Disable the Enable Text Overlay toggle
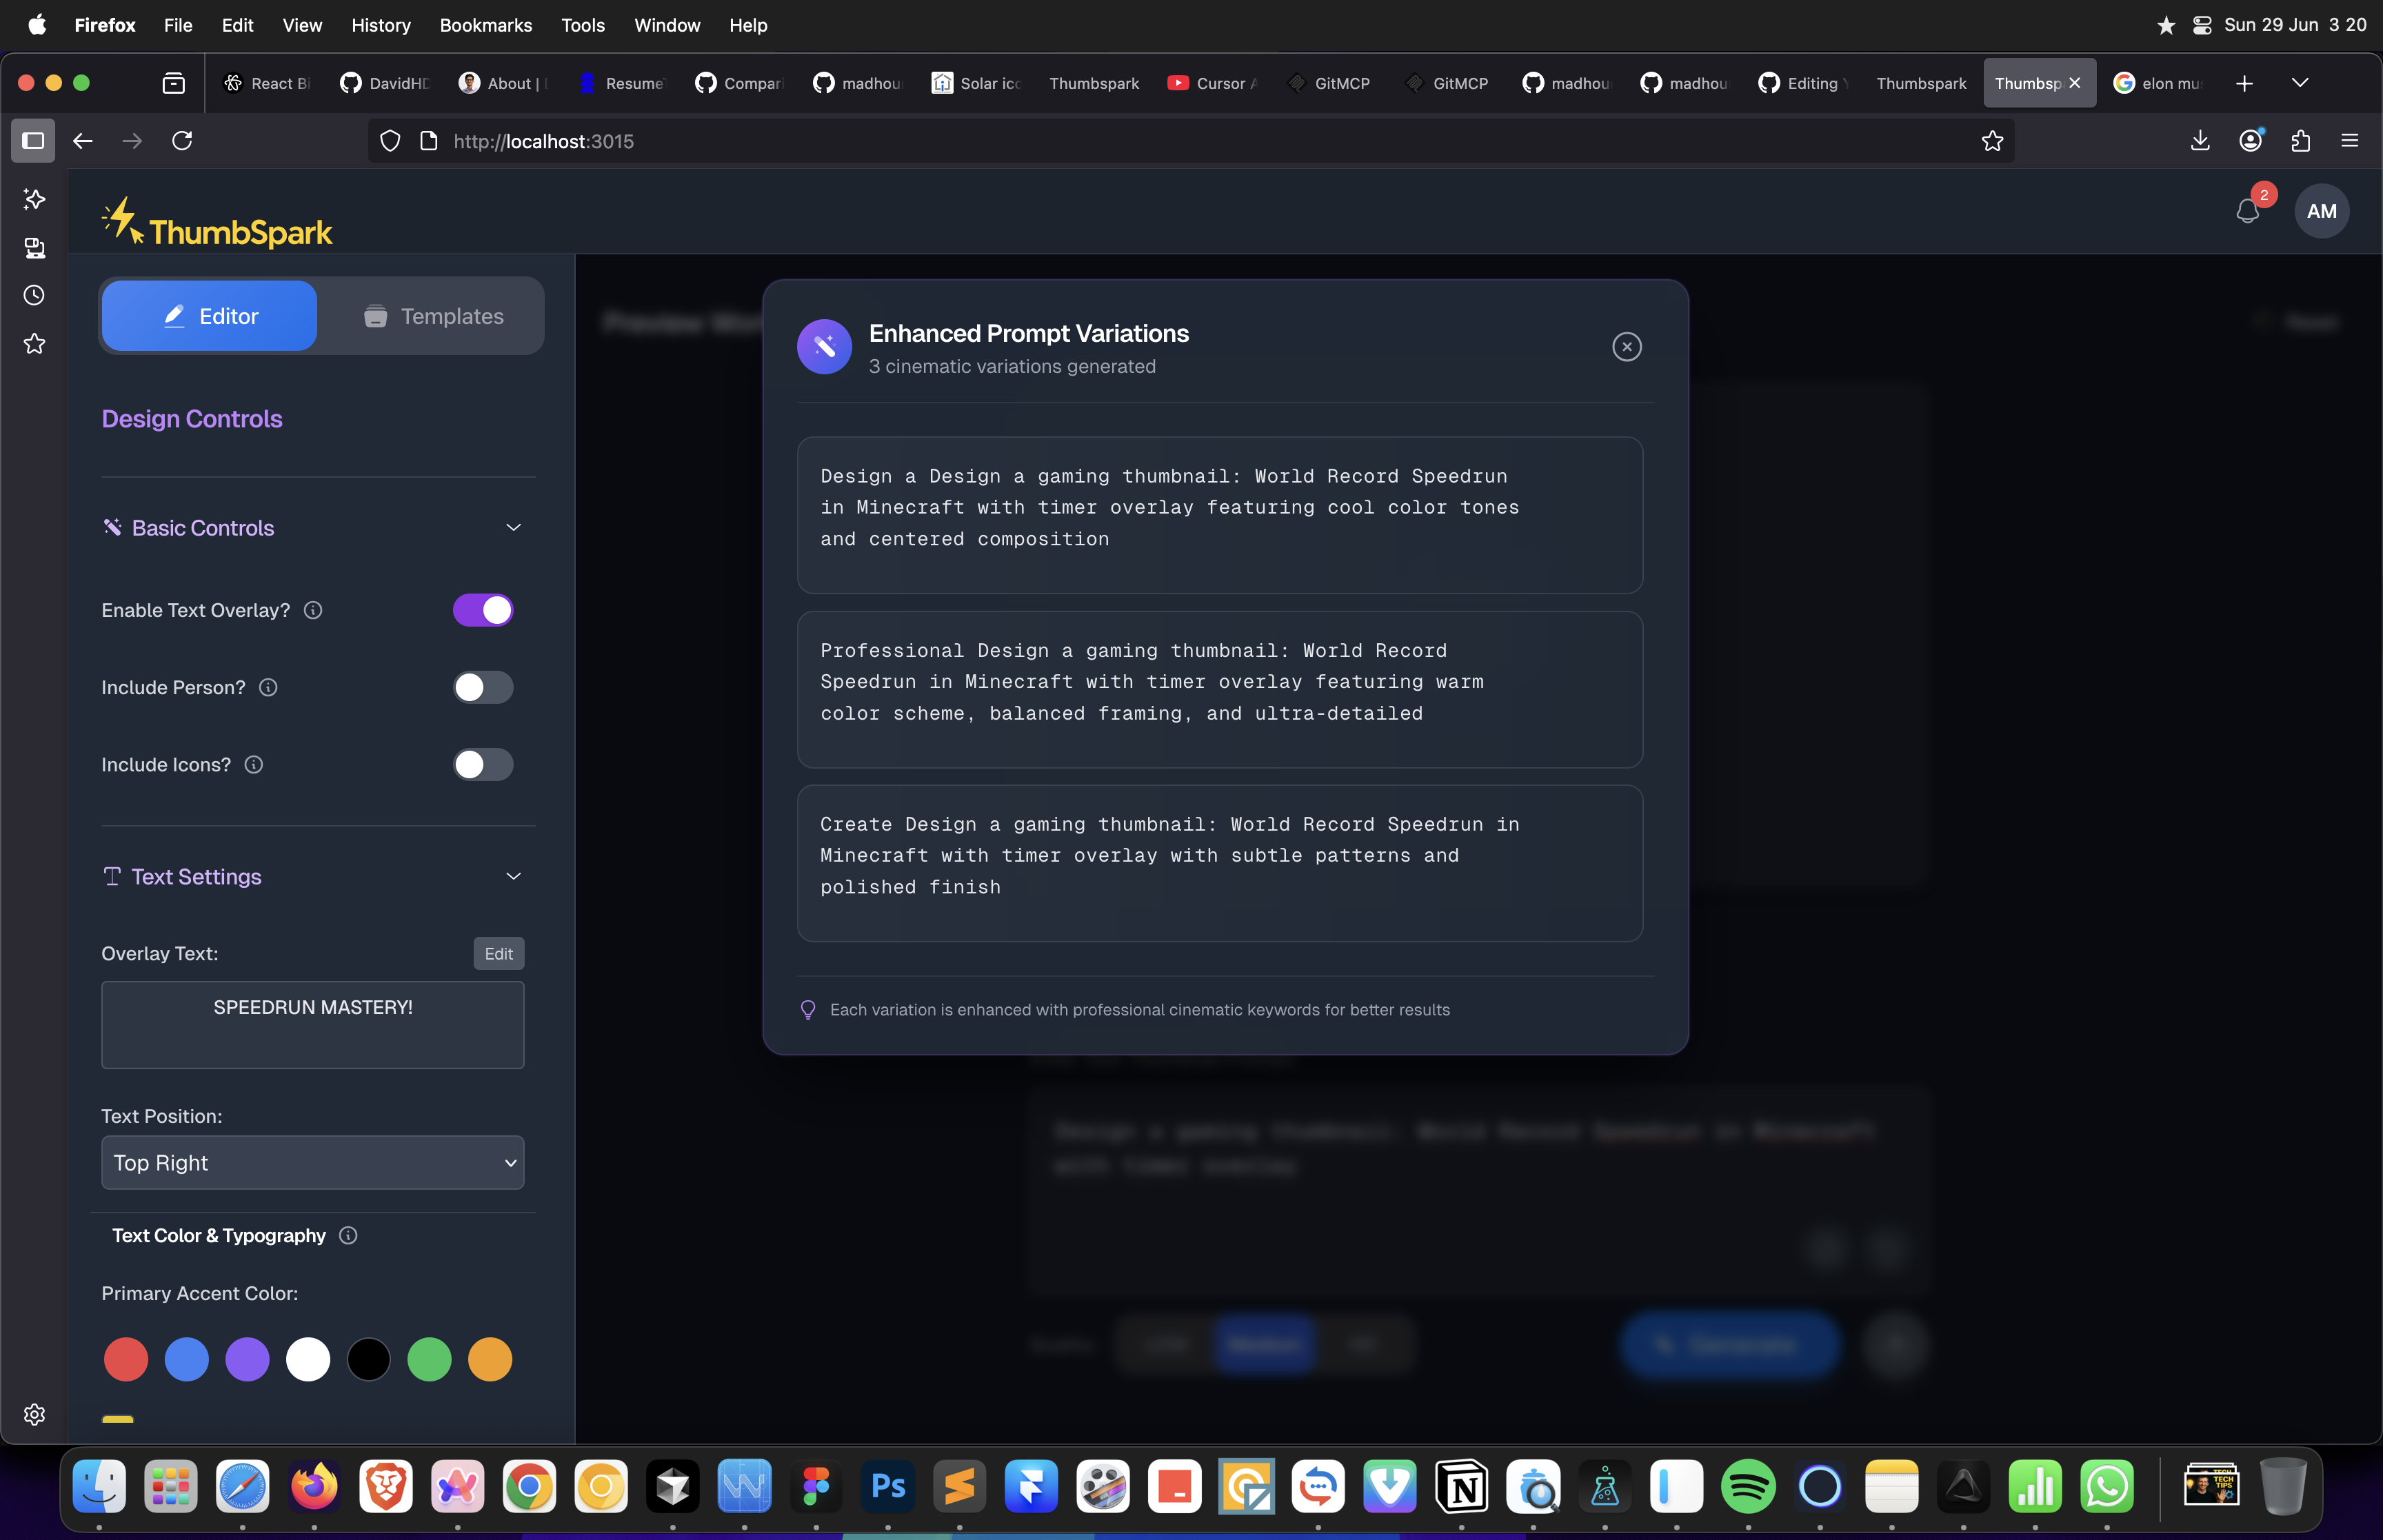The width and height of the screenshot is (2383, 1540). pos(483,610)
